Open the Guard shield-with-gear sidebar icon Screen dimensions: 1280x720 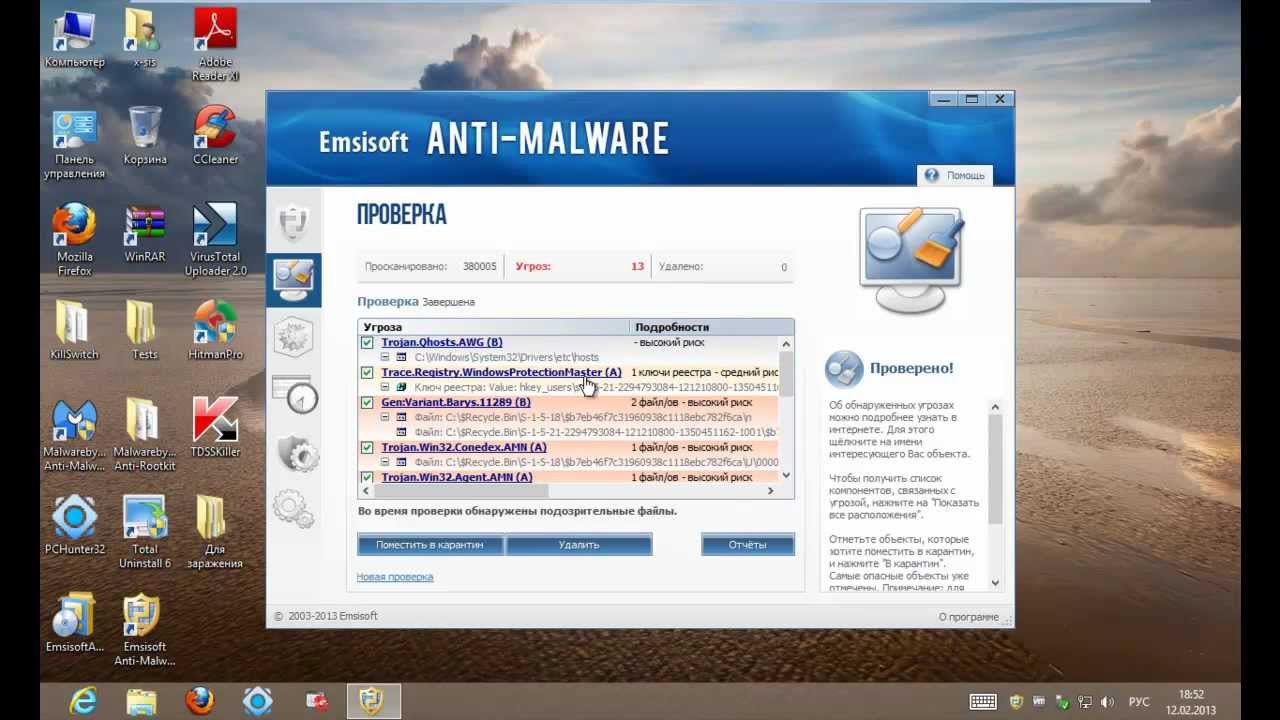pyautogui.click(x=296, y=452)
